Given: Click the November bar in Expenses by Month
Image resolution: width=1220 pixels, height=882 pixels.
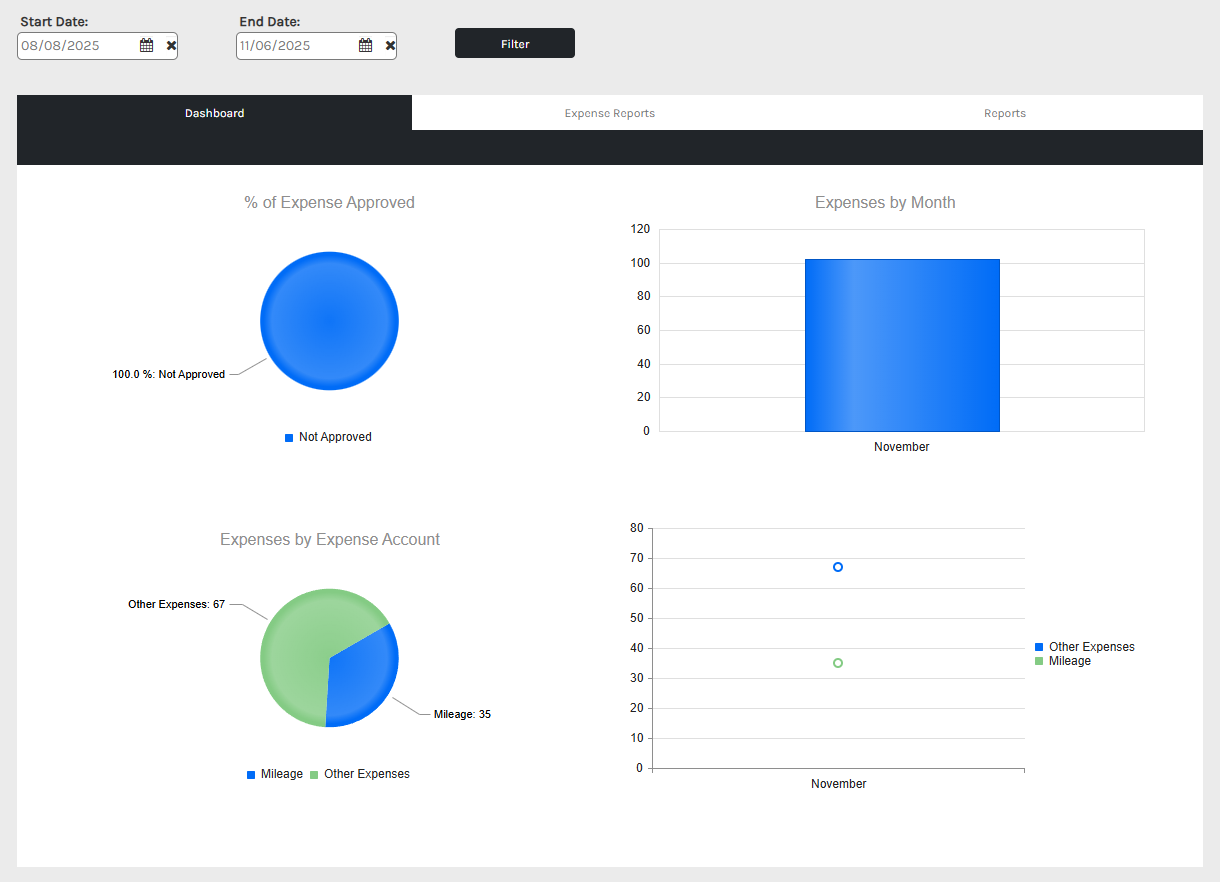Looking at the screenshot, I should 902,345.
